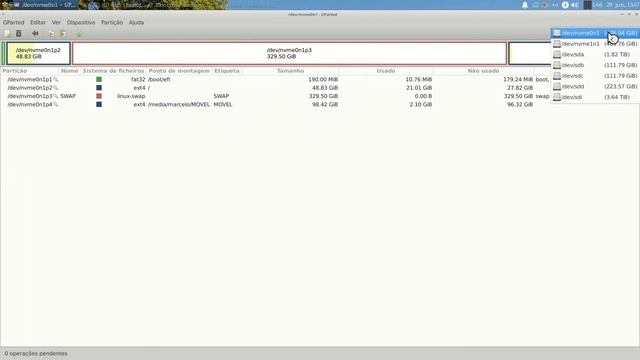
Task: Click the round white indicator icon in the panel
Action: point(565,5)
